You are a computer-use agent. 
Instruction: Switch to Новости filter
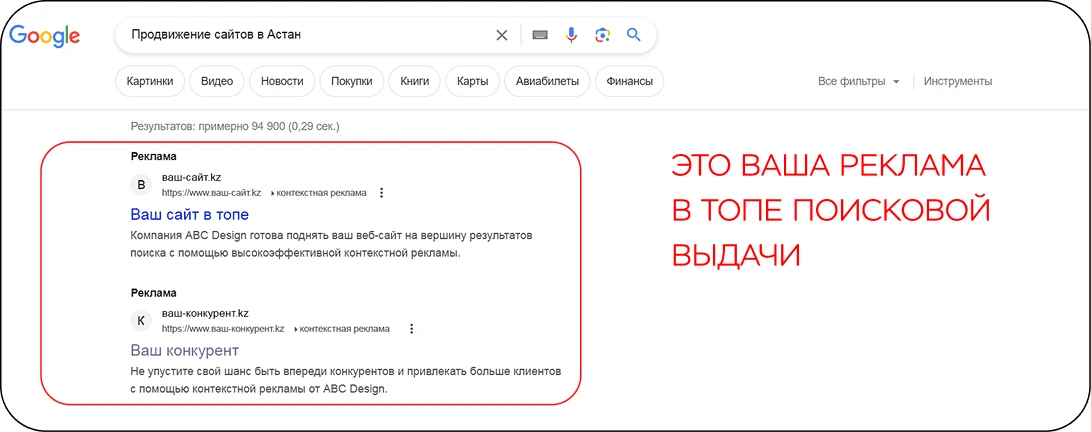point(282,81)
